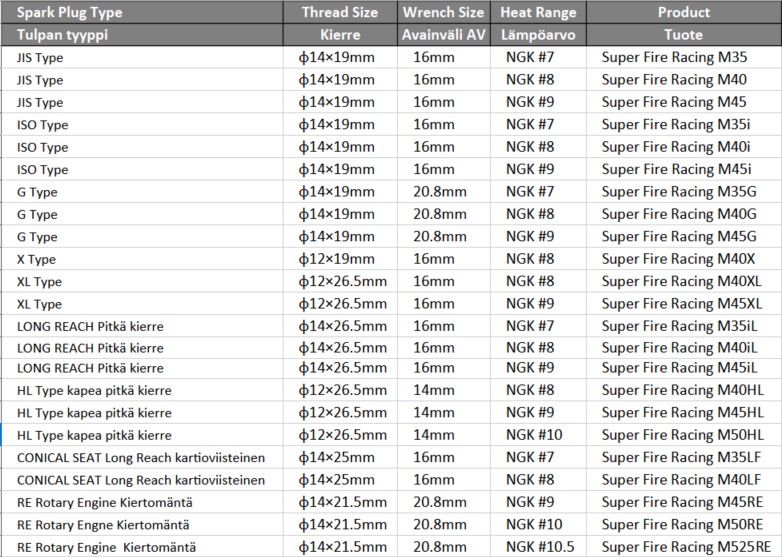Image resolution: width=782 pixels, height=557 pixels.
Task: Click the Tuote header cell
Action: point(684,34)
